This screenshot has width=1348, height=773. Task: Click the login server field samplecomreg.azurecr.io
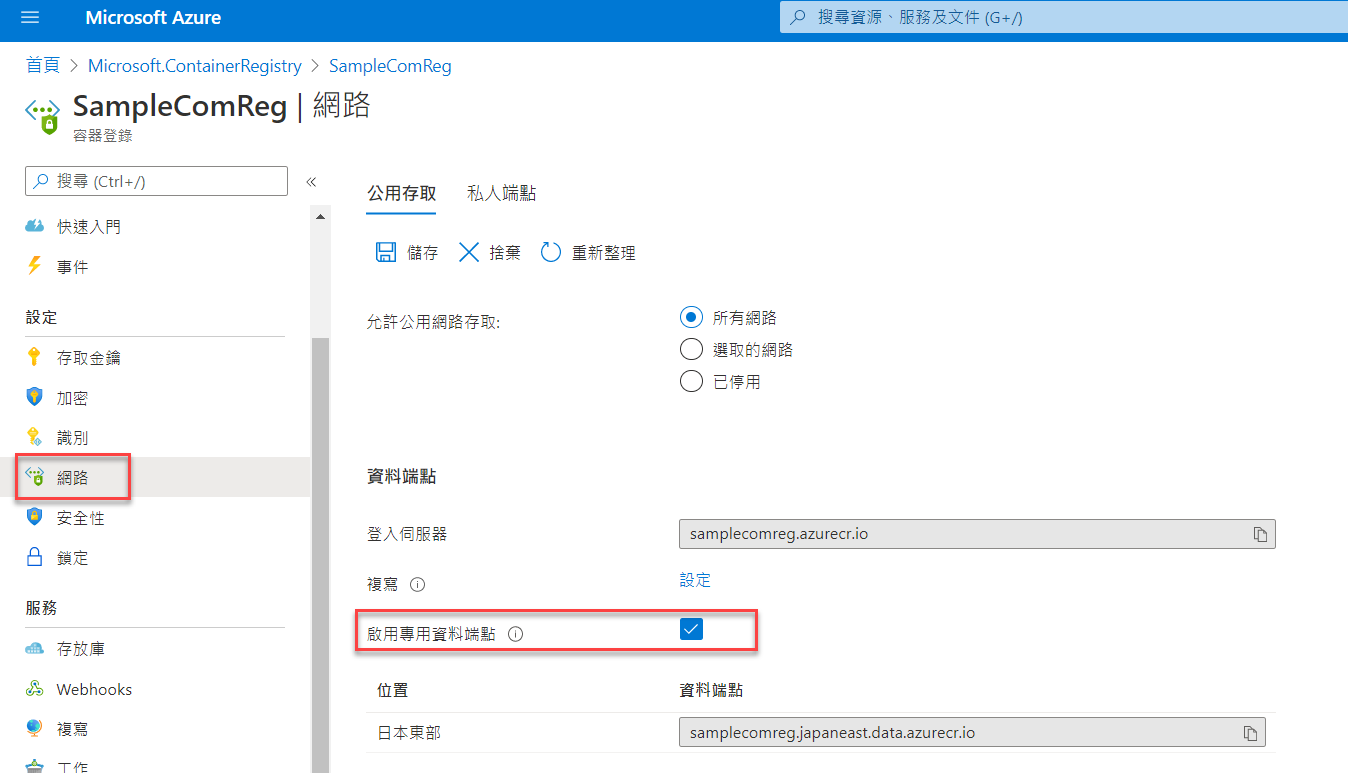point(977,534)
